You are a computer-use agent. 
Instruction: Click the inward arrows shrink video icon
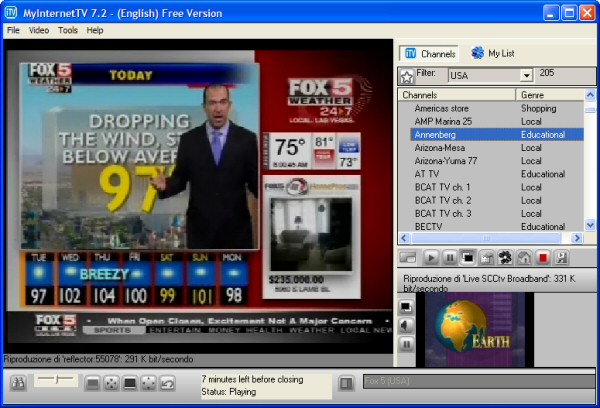click(x=111, y=383)
